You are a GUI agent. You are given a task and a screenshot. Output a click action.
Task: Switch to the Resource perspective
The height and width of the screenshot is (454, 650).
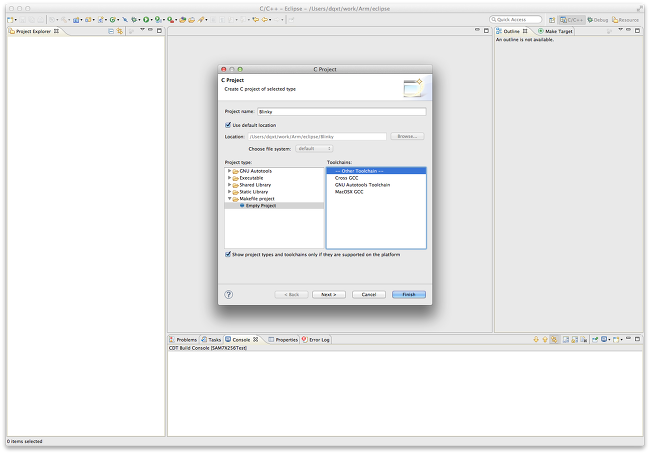[626, 20]
